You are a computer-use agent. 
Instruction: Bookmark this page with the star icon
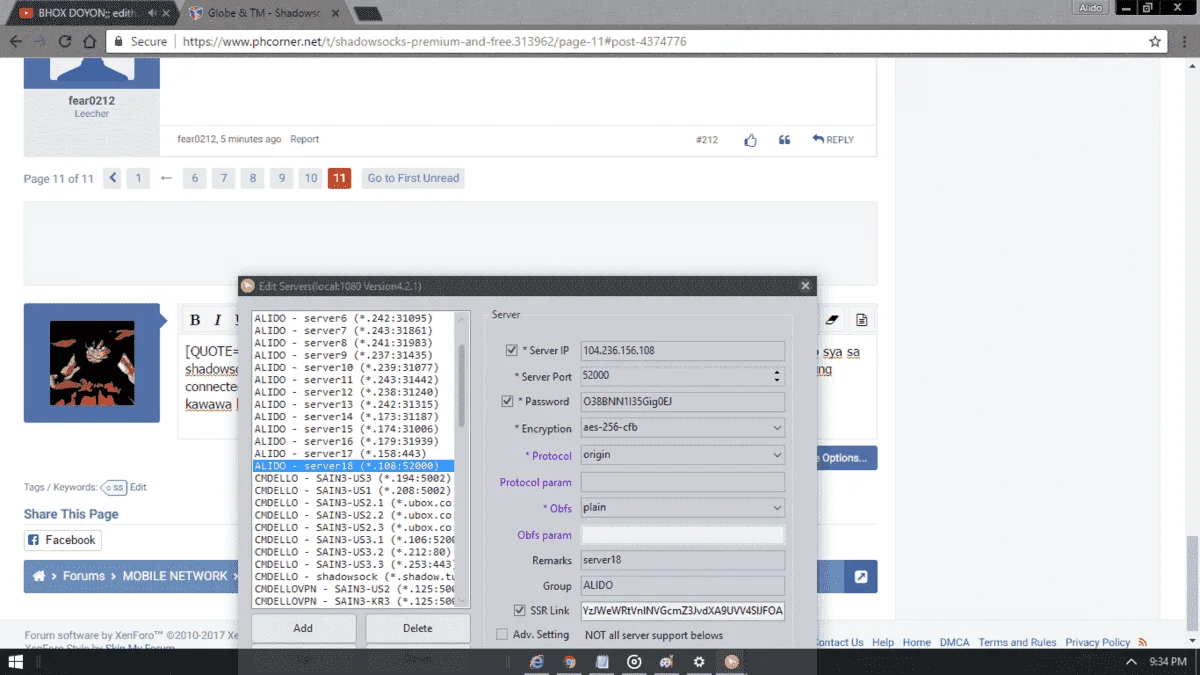coord(1156,42)
